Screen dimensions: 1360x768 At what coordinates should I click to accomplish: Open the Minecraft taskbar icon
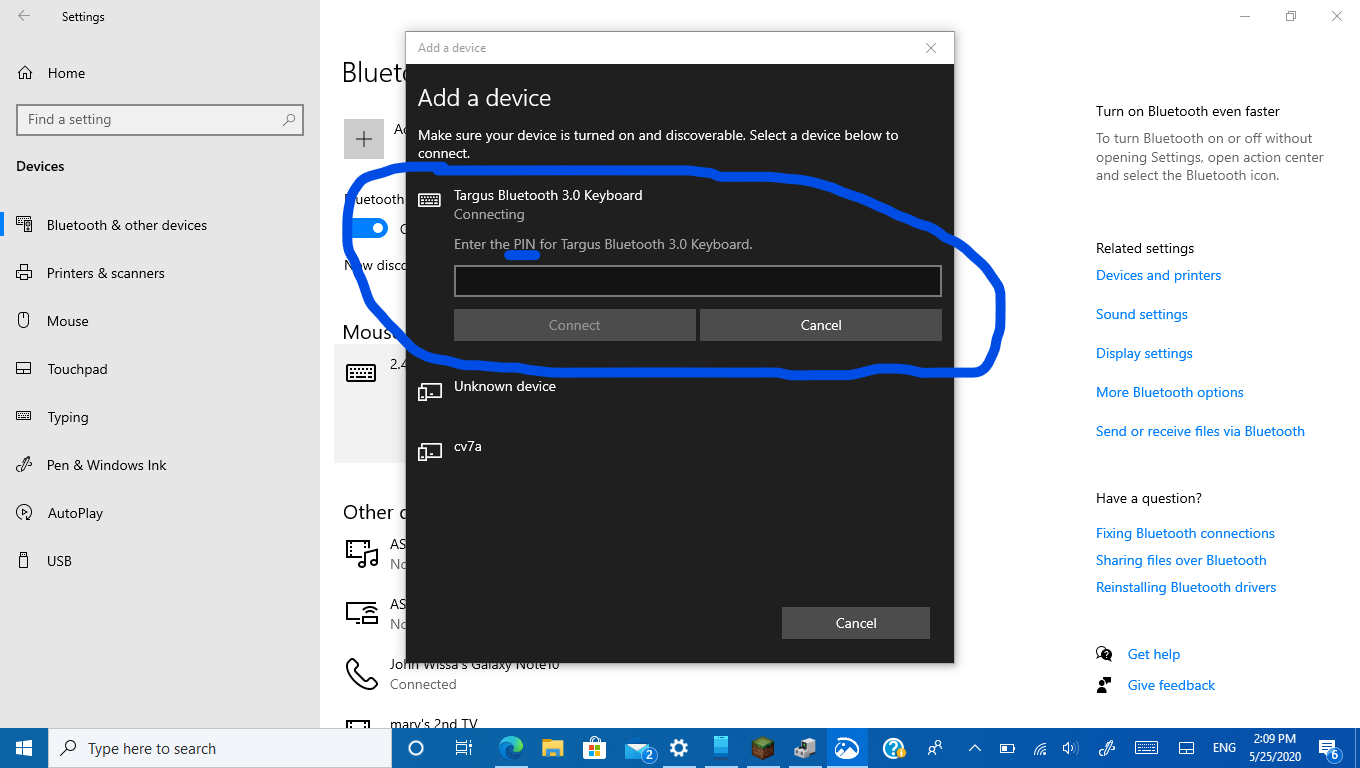tap(763, 748)
